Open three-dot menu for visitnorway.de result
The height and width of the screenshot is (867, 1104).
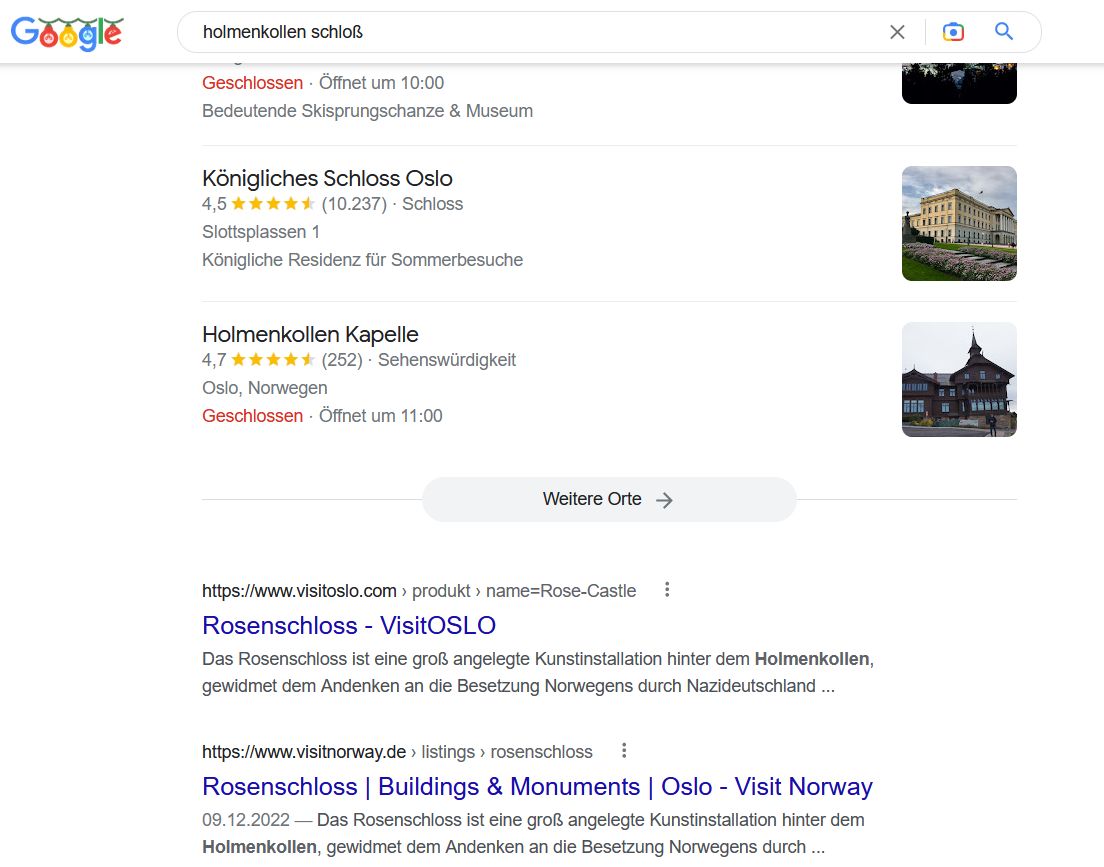coord(624,751)
